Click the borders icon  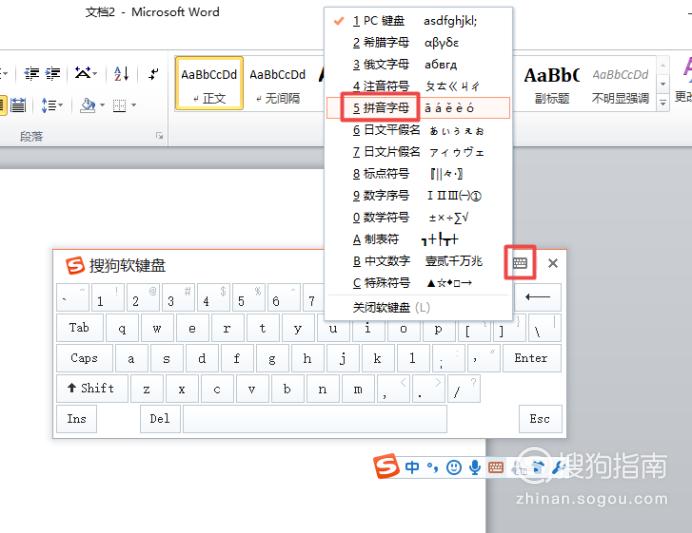click(119, 105)
